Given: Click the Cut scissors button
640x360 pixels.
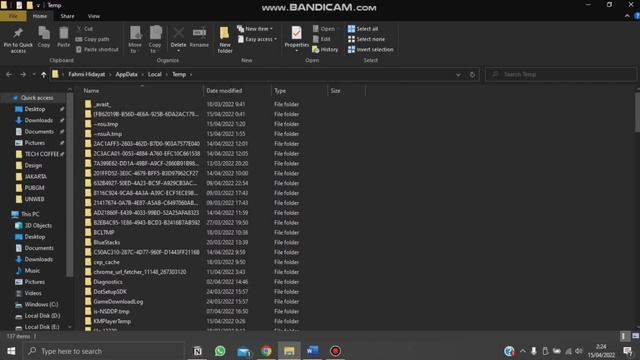Looking at the screenshot, I should click(x=84, y=29).
